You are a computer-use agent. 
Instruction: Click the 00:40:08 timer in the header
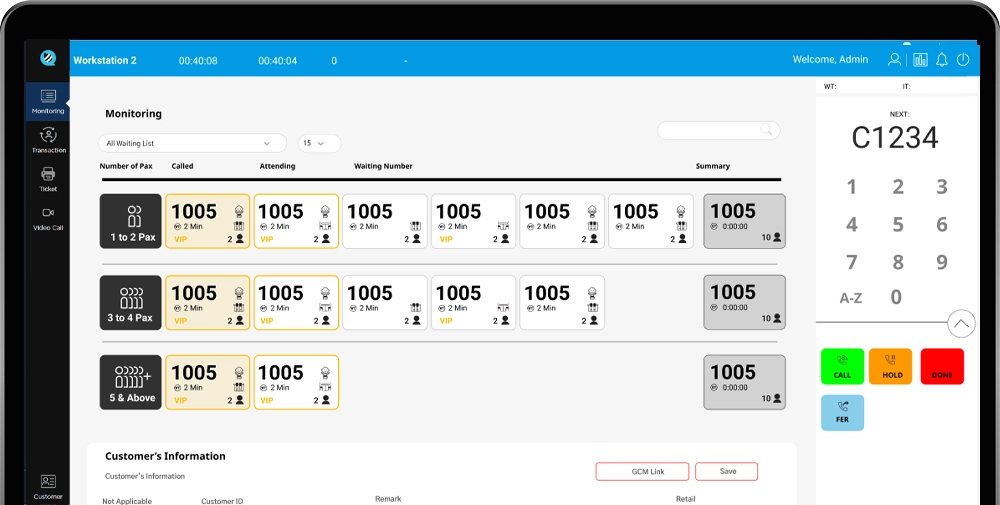click(198, 61)
